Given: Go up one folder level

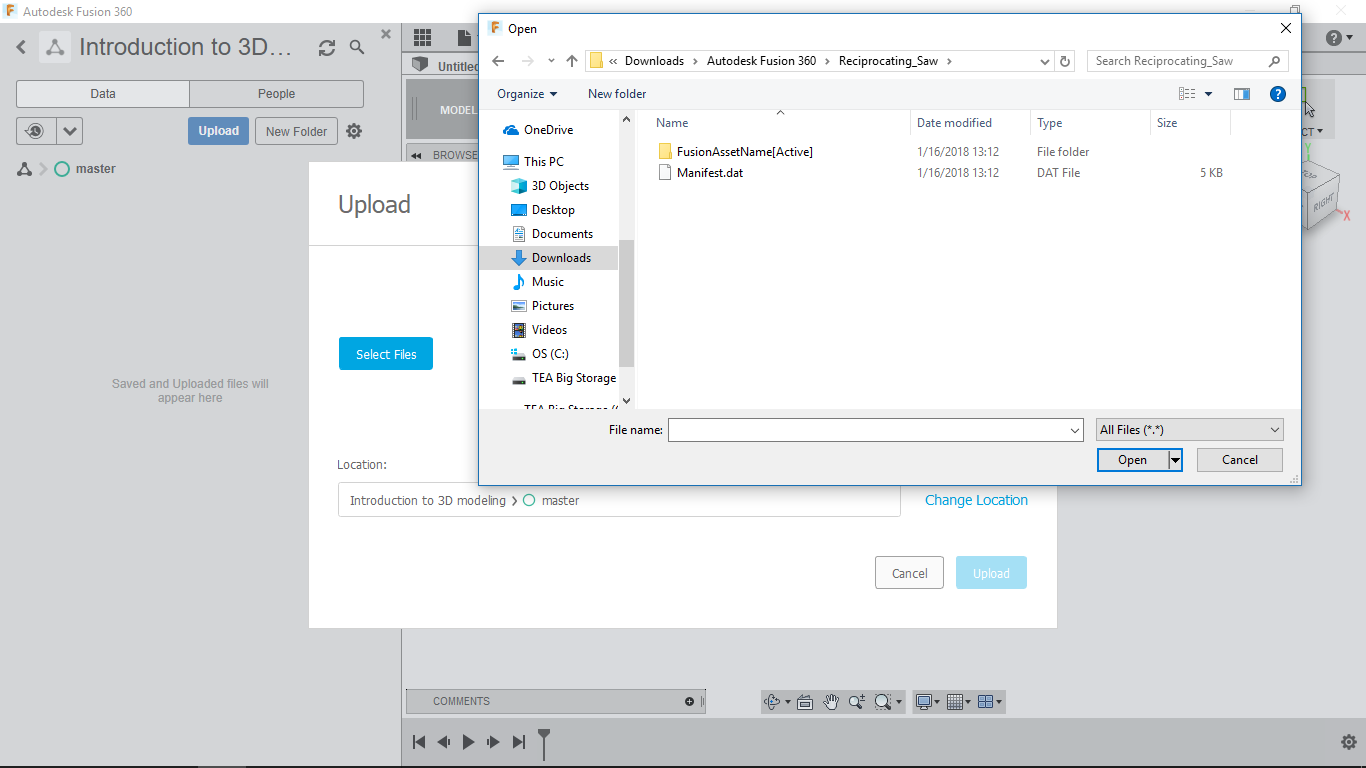Looking at the screenshot, I should (x=572, y=61).
